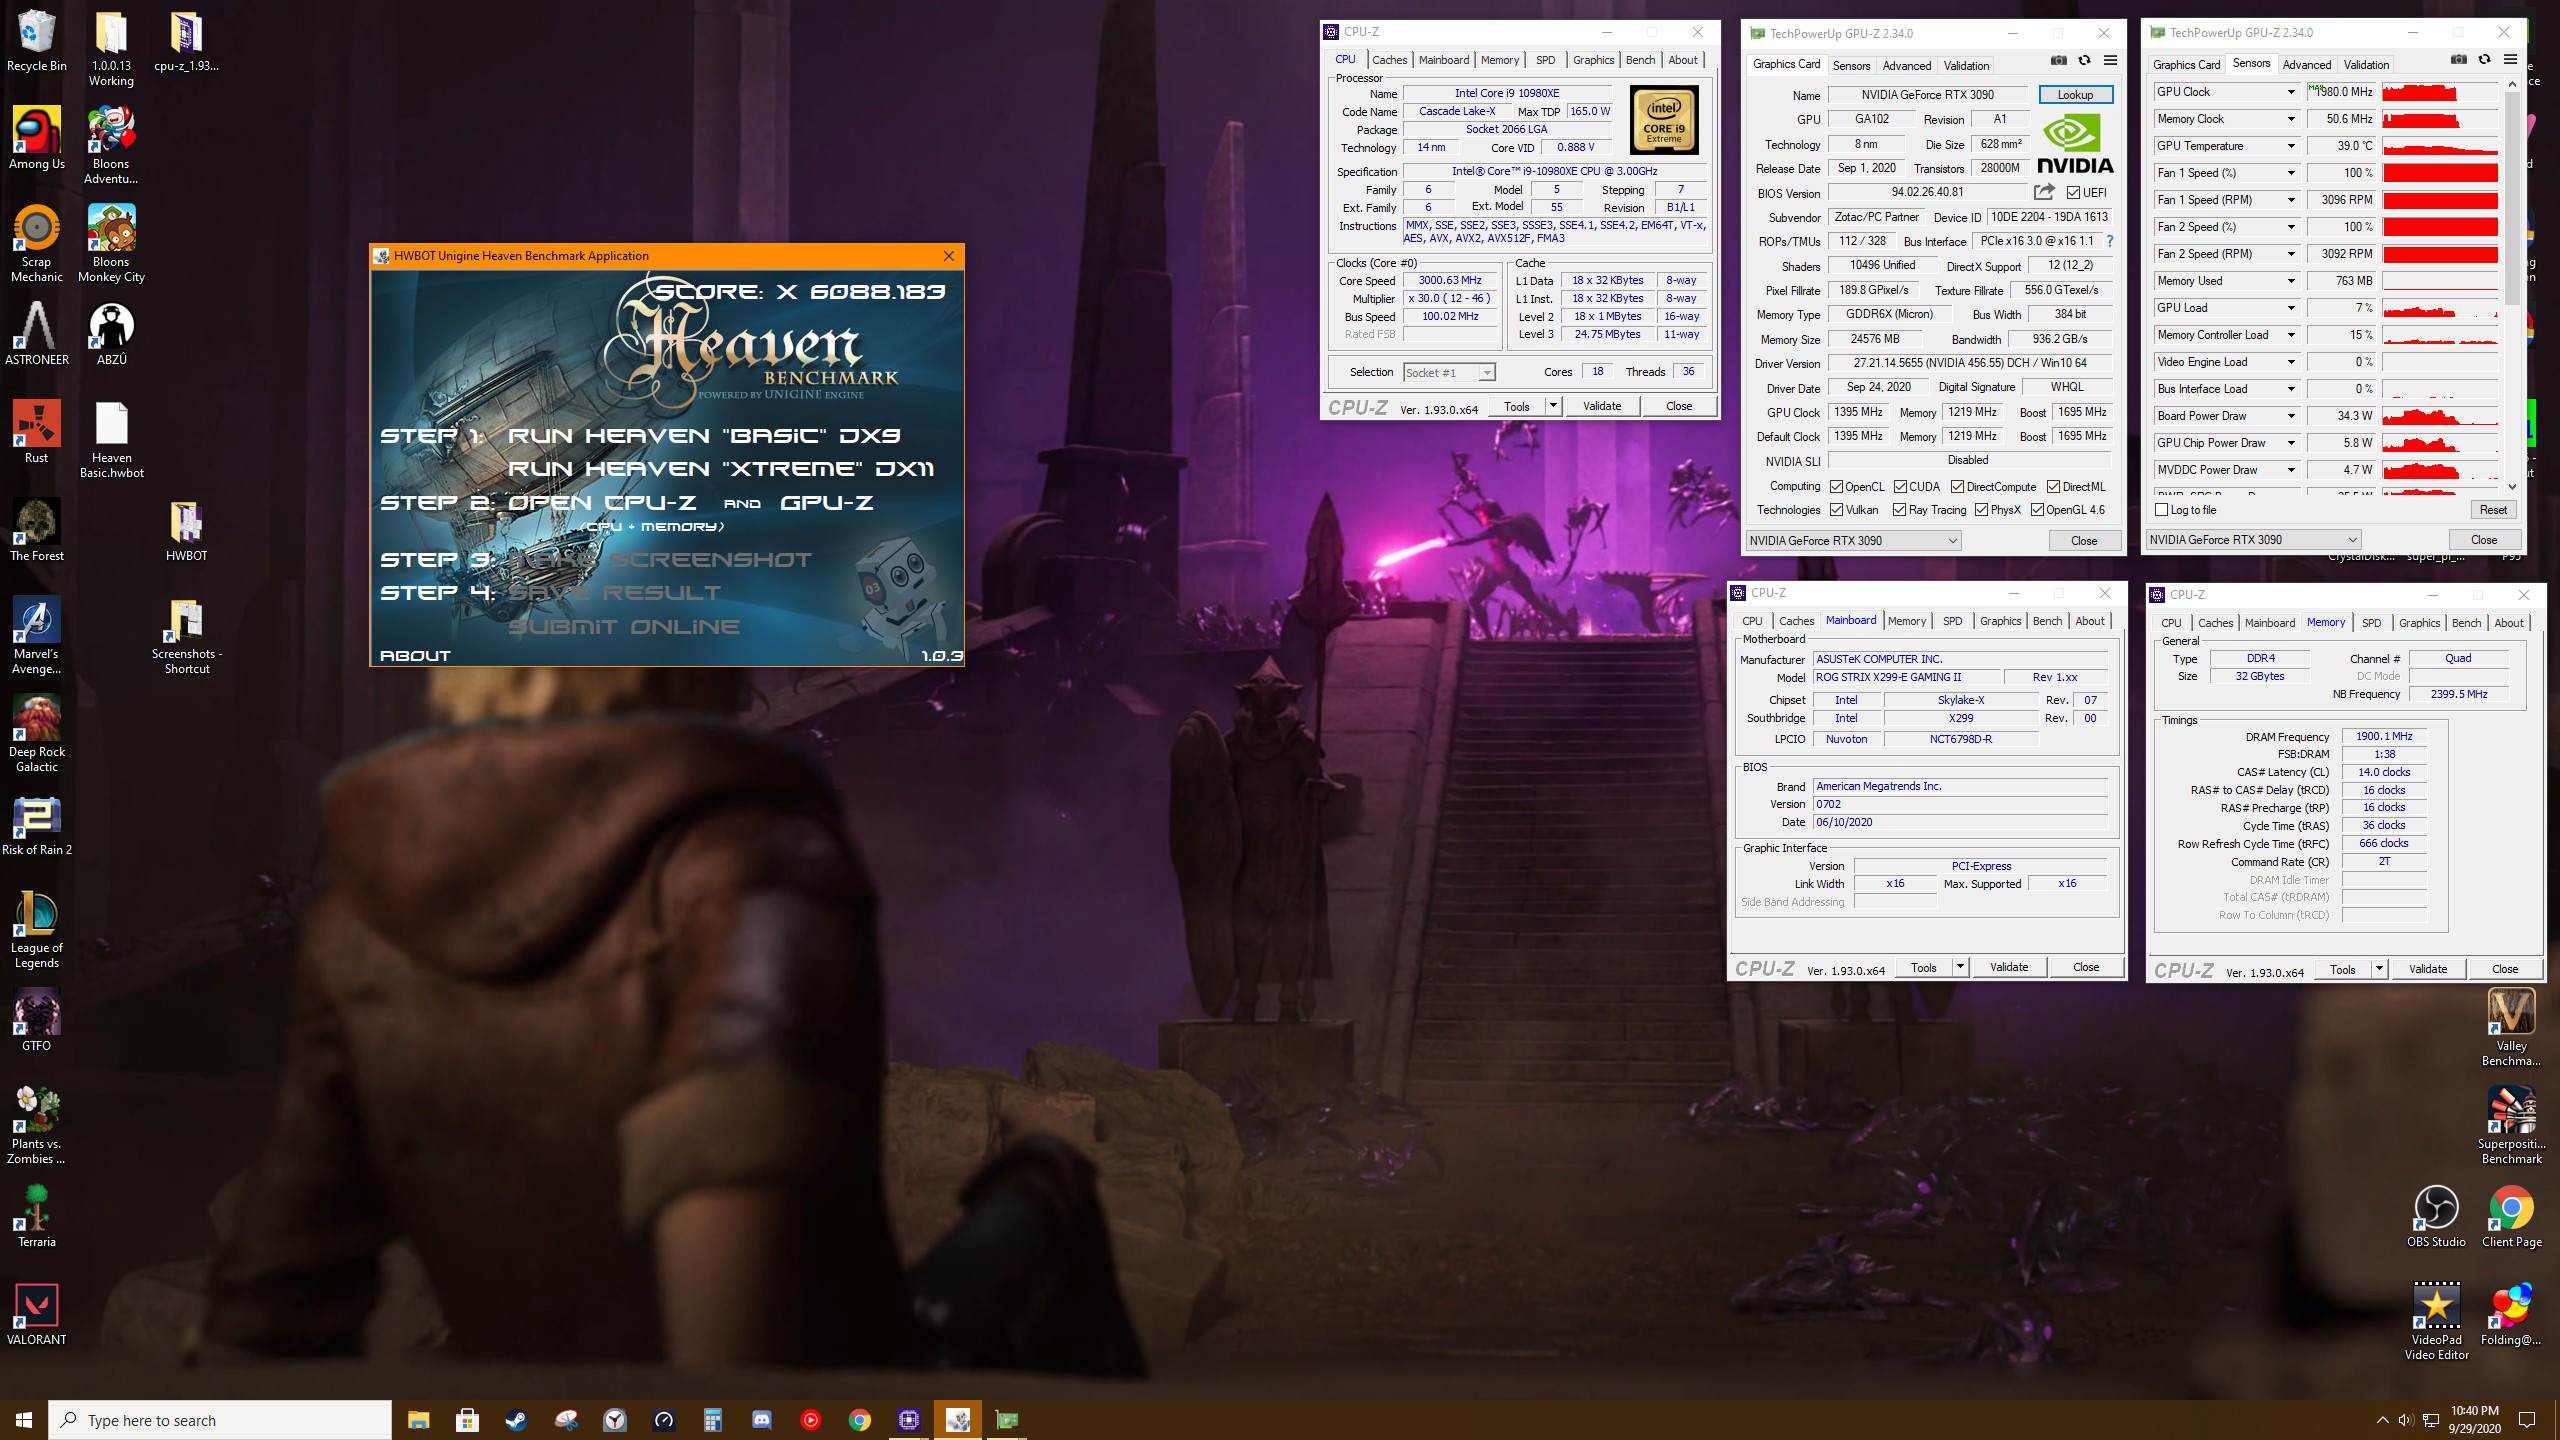Click RUN HEAVEN "XTREME" DX11 option
This screenshot has width=2560, height=1440.
[x=721, y=469]
